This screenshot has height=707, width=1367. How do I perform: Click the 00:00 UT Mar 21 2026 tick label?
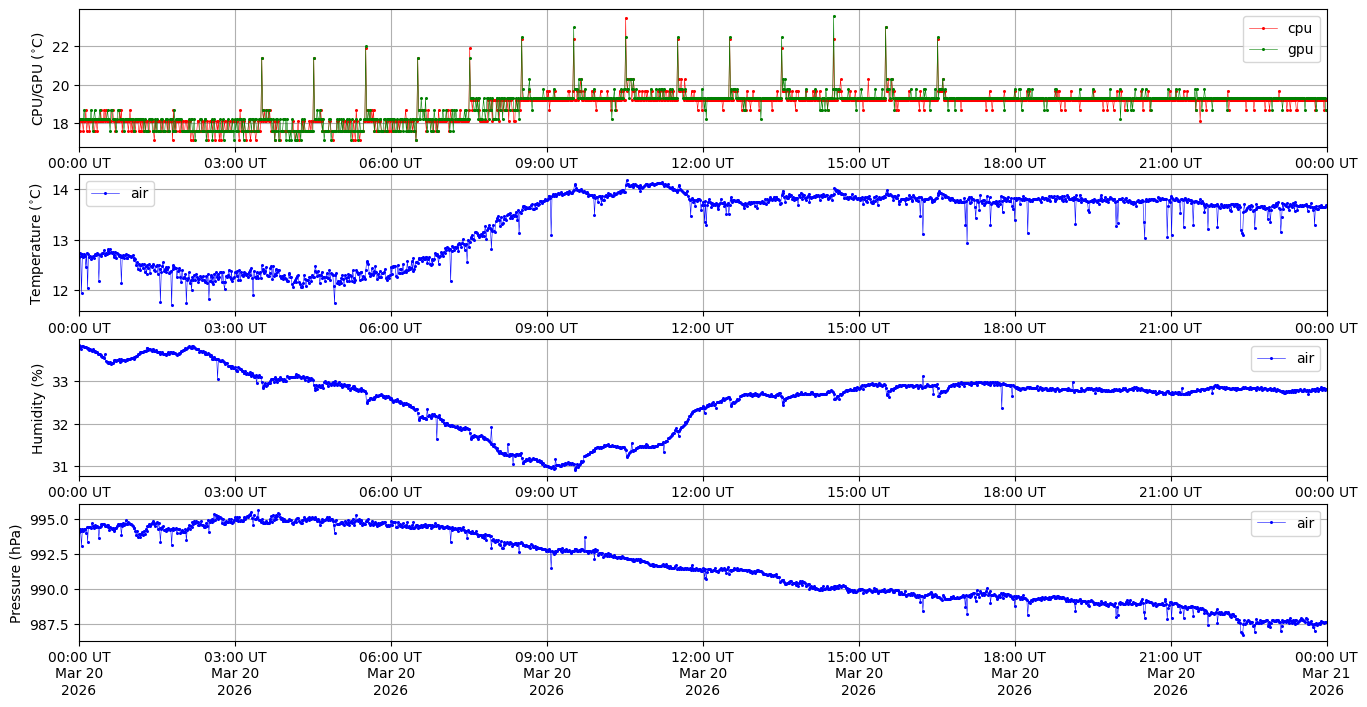pyautogui.click(x=1326, y=673)
